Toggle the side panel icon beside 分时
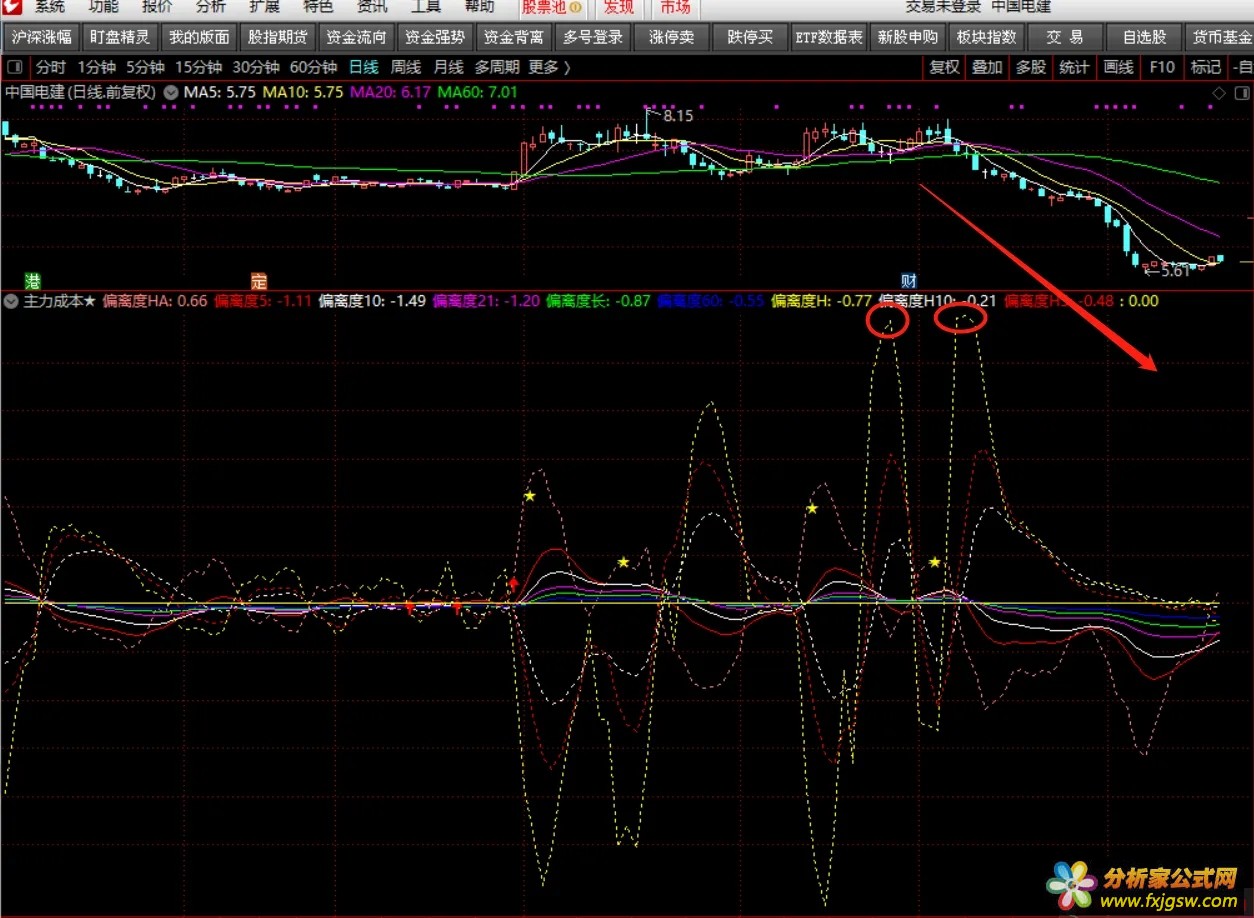 coord(15,67)
